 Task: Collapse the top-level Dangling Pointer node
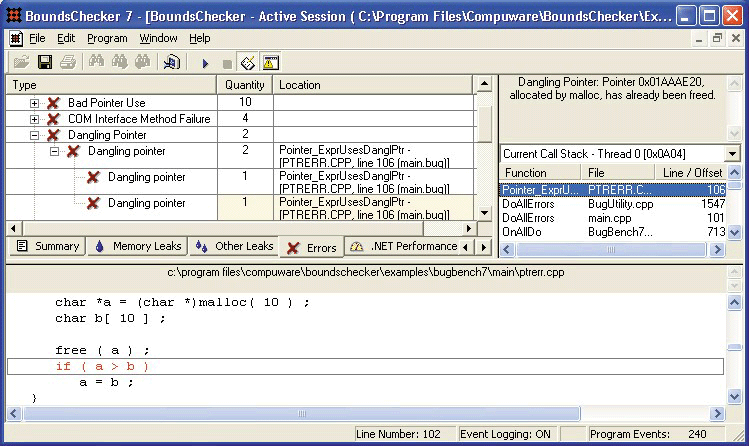coord(34,136)
